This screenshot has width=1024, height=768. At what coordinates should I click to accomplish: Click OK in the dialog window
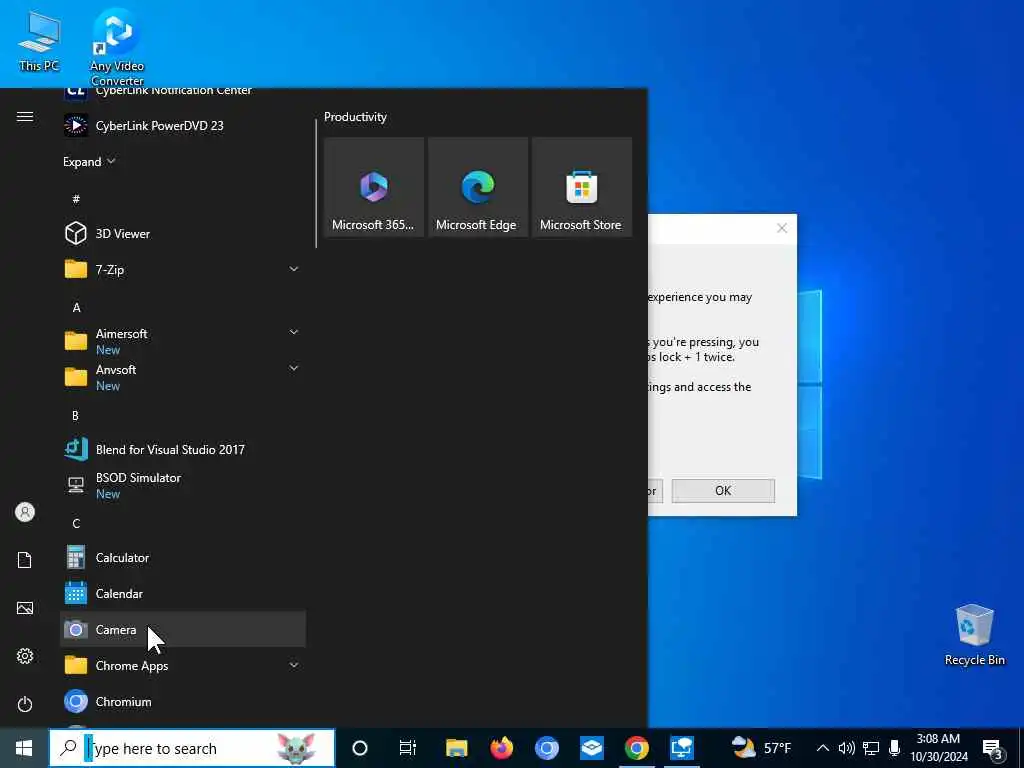point(723,490)
